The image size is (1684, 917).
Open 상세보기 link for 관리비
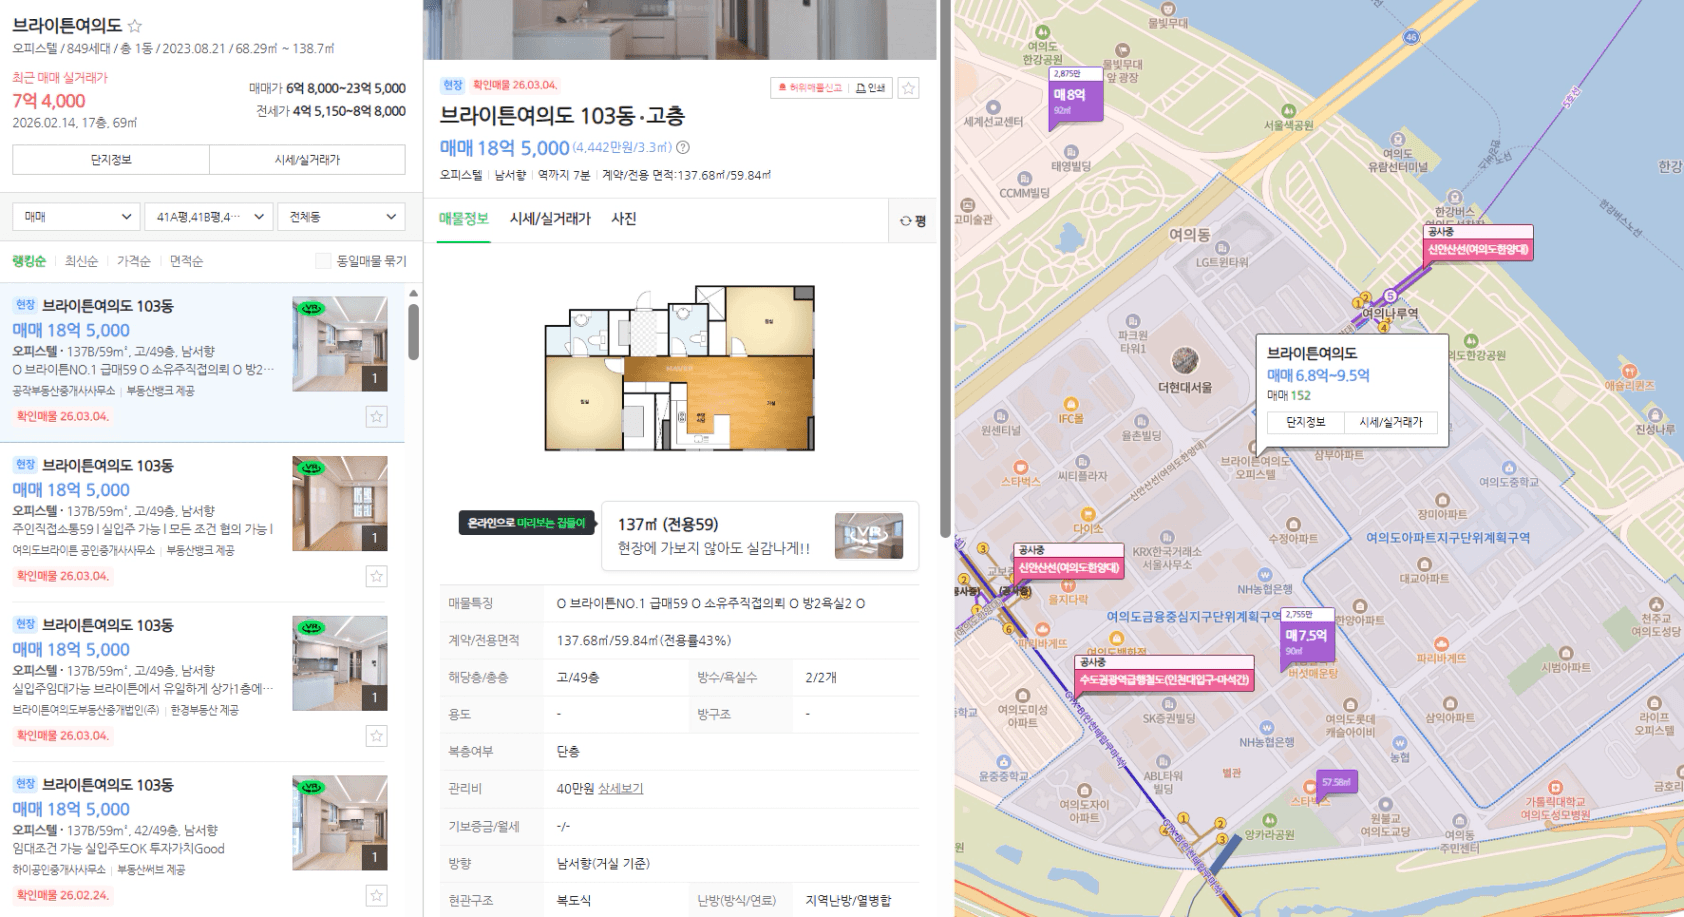(620, 789)
